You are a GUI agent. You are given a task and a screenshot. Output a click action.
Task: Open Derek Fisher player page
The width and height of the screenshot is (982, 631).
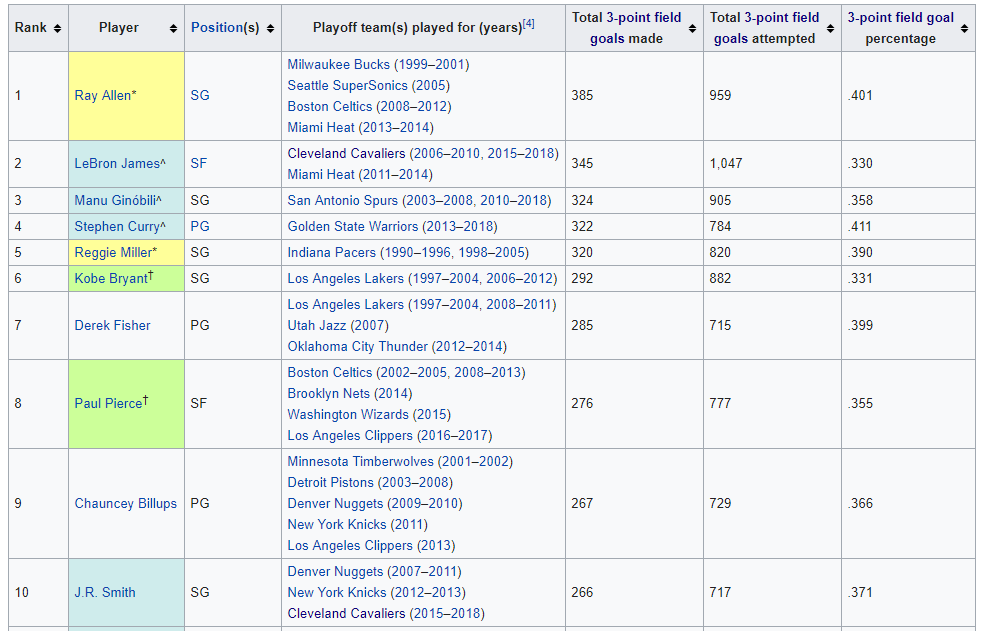pyautogui.click(x=113, y=326)
